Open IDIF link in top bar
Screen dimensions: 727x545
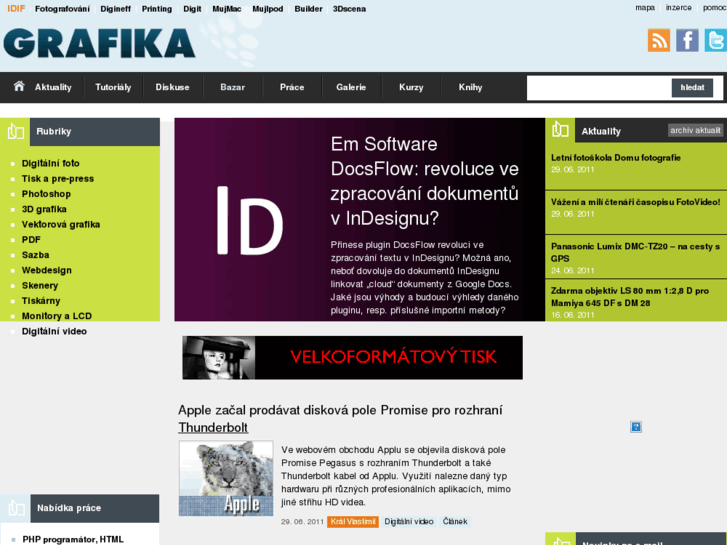click(16, 9)
